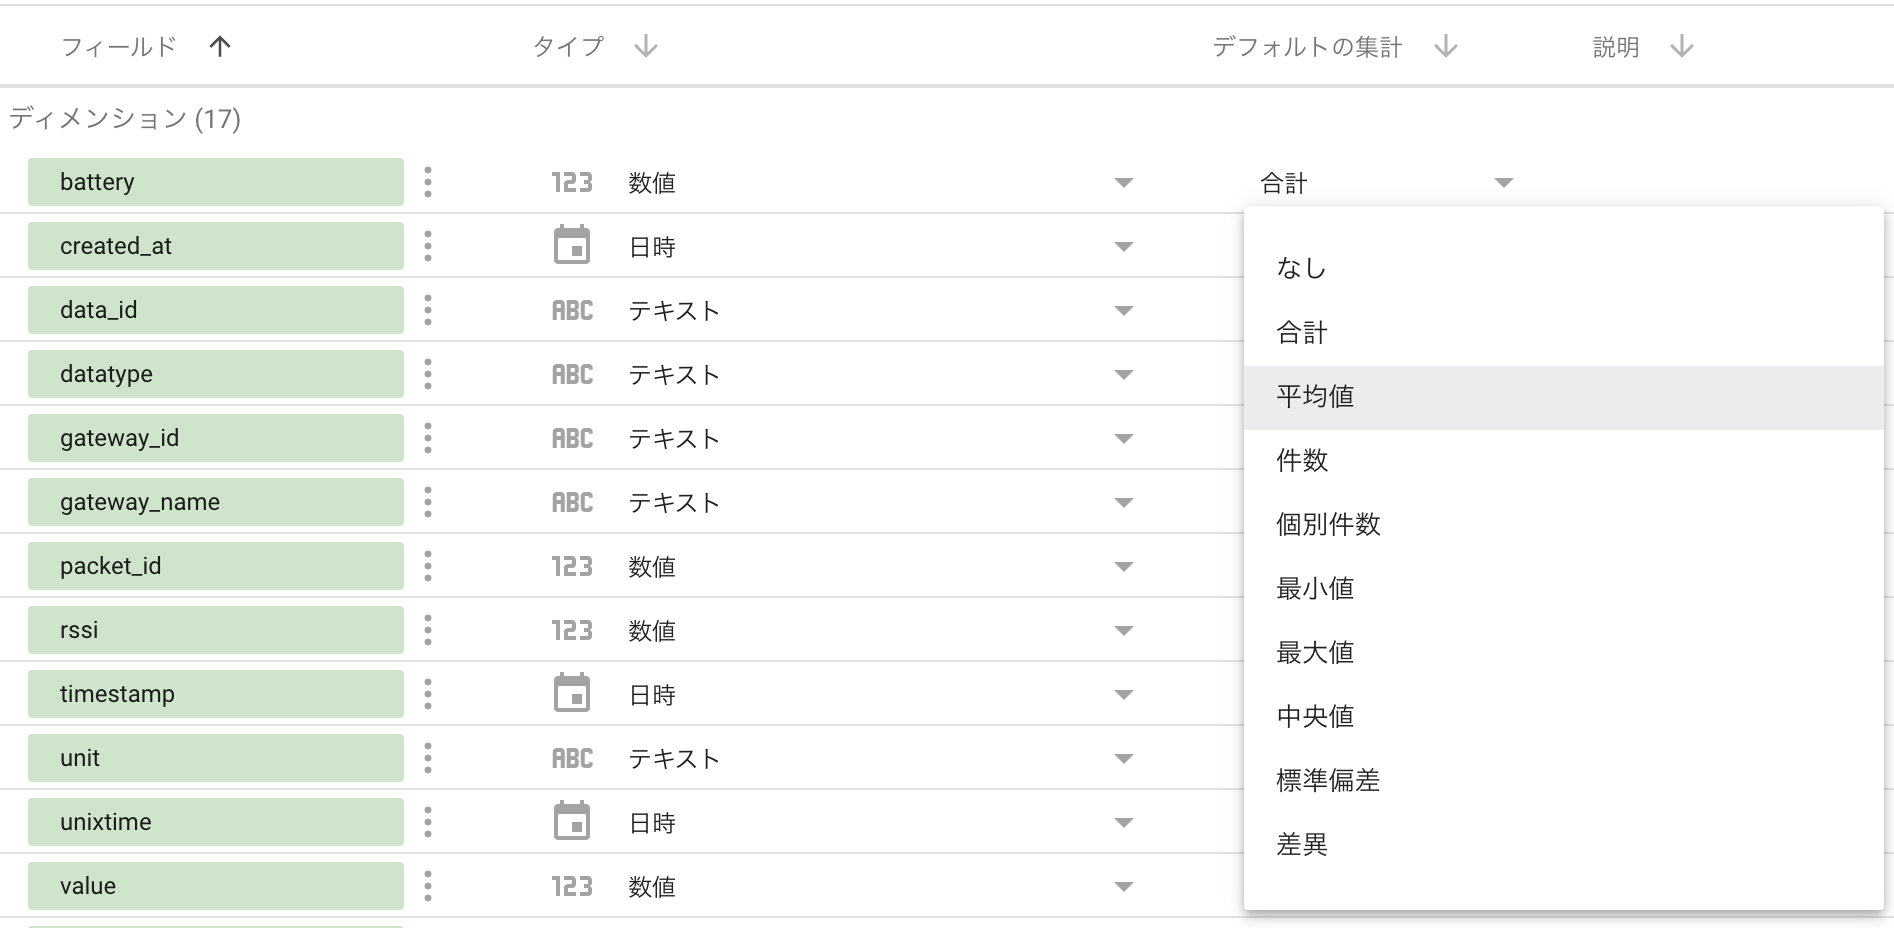
Task: Click the calendar icon next to unixtime
Action: pyautogui.click(x=570, y=821)
